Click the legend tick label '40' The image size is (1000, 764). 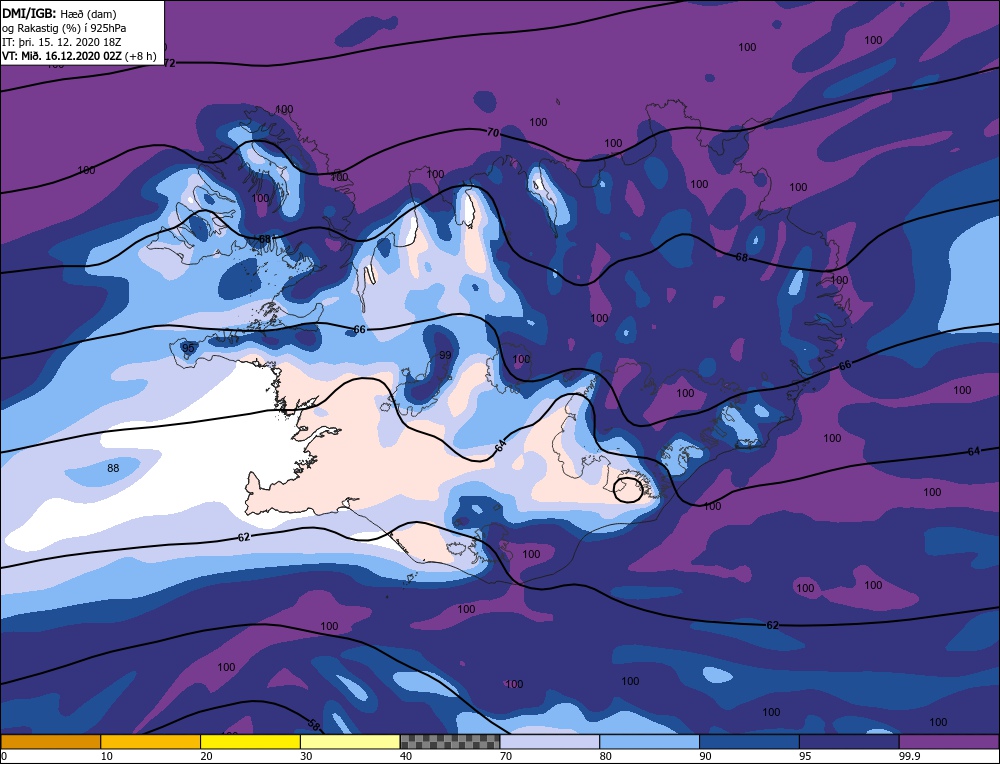coord(406,756)
